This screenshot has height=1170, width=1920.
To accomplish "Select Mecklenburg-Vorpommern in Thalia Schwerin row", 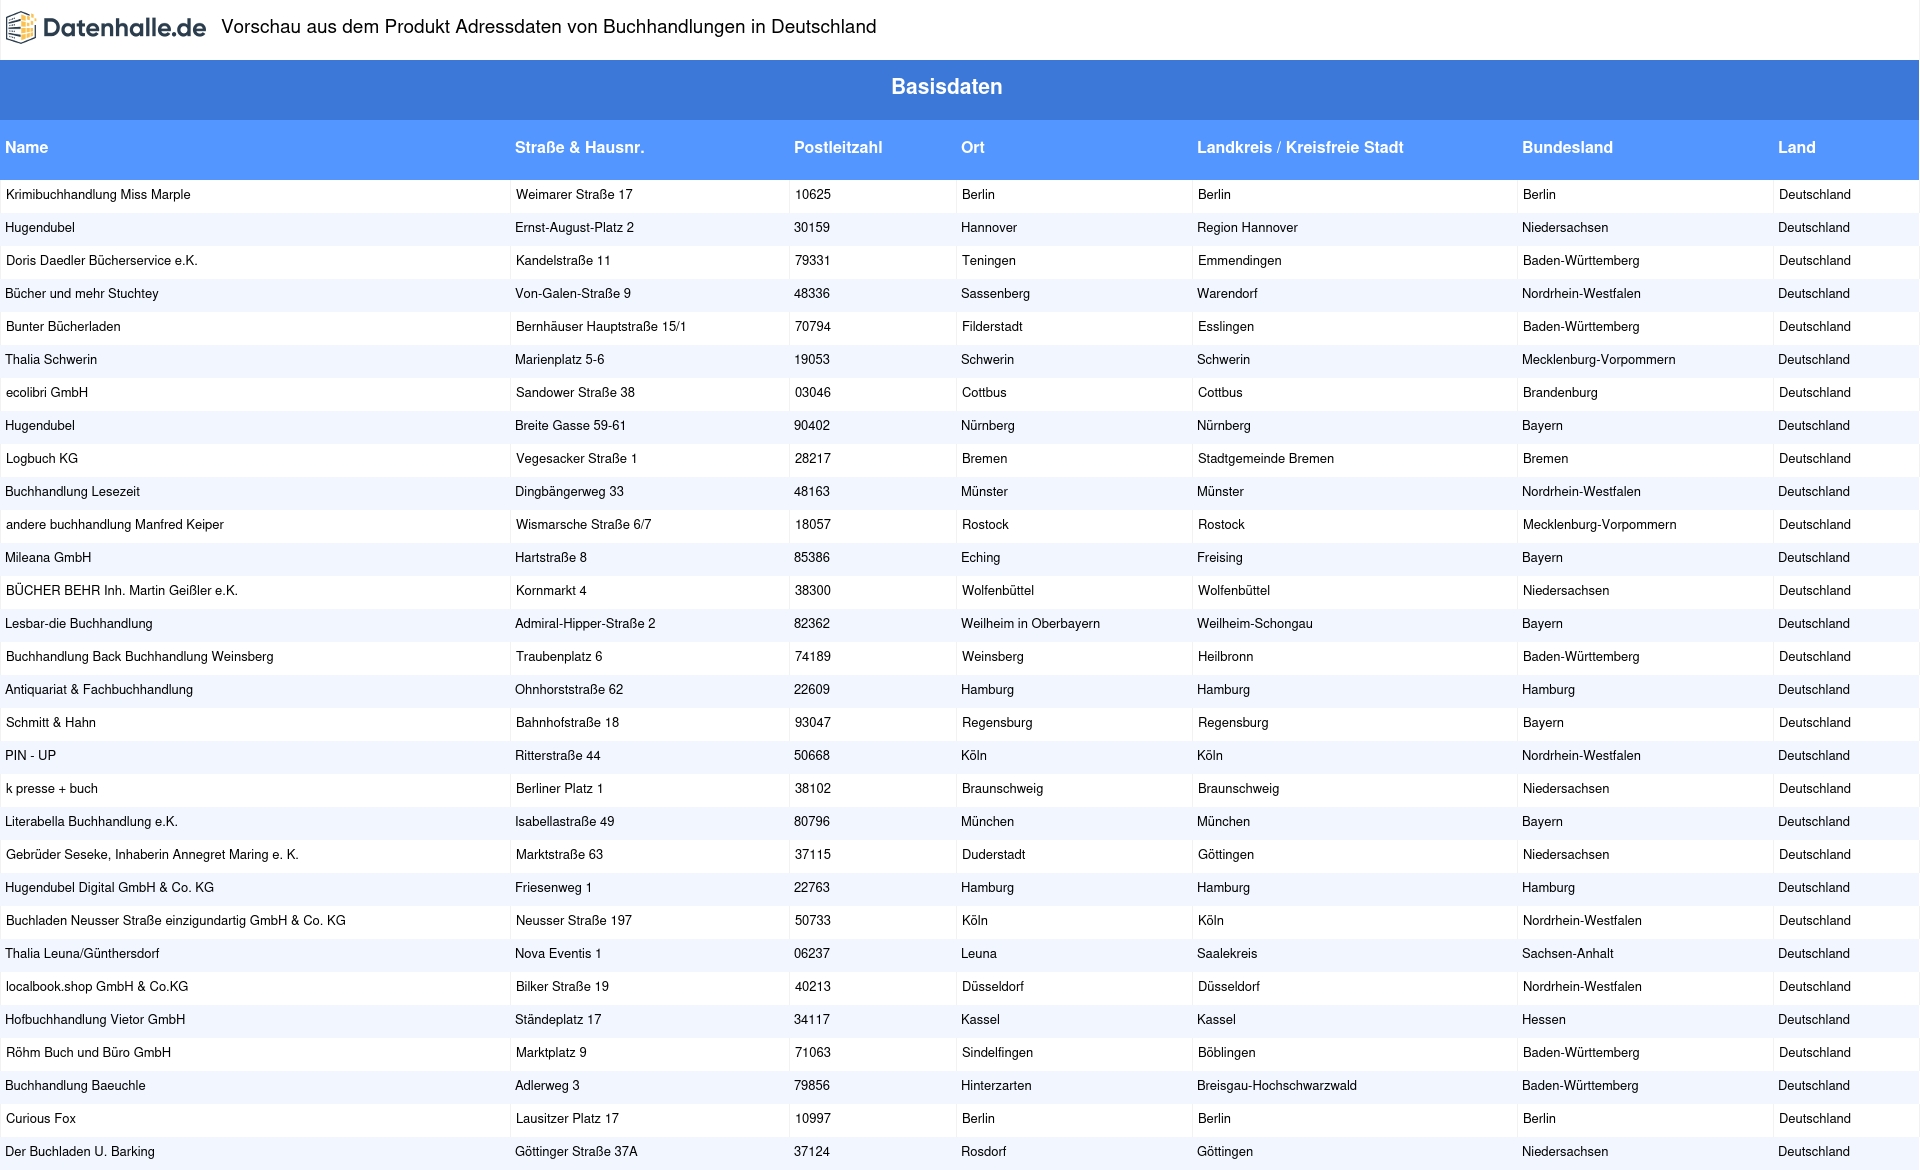I will point(1598,360).
